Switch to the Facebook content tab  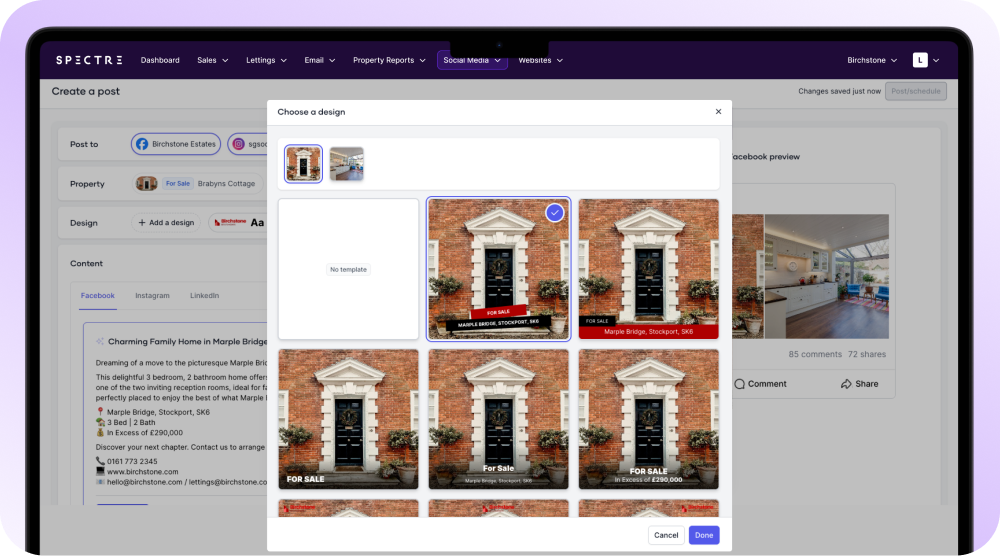pos(98,296)
